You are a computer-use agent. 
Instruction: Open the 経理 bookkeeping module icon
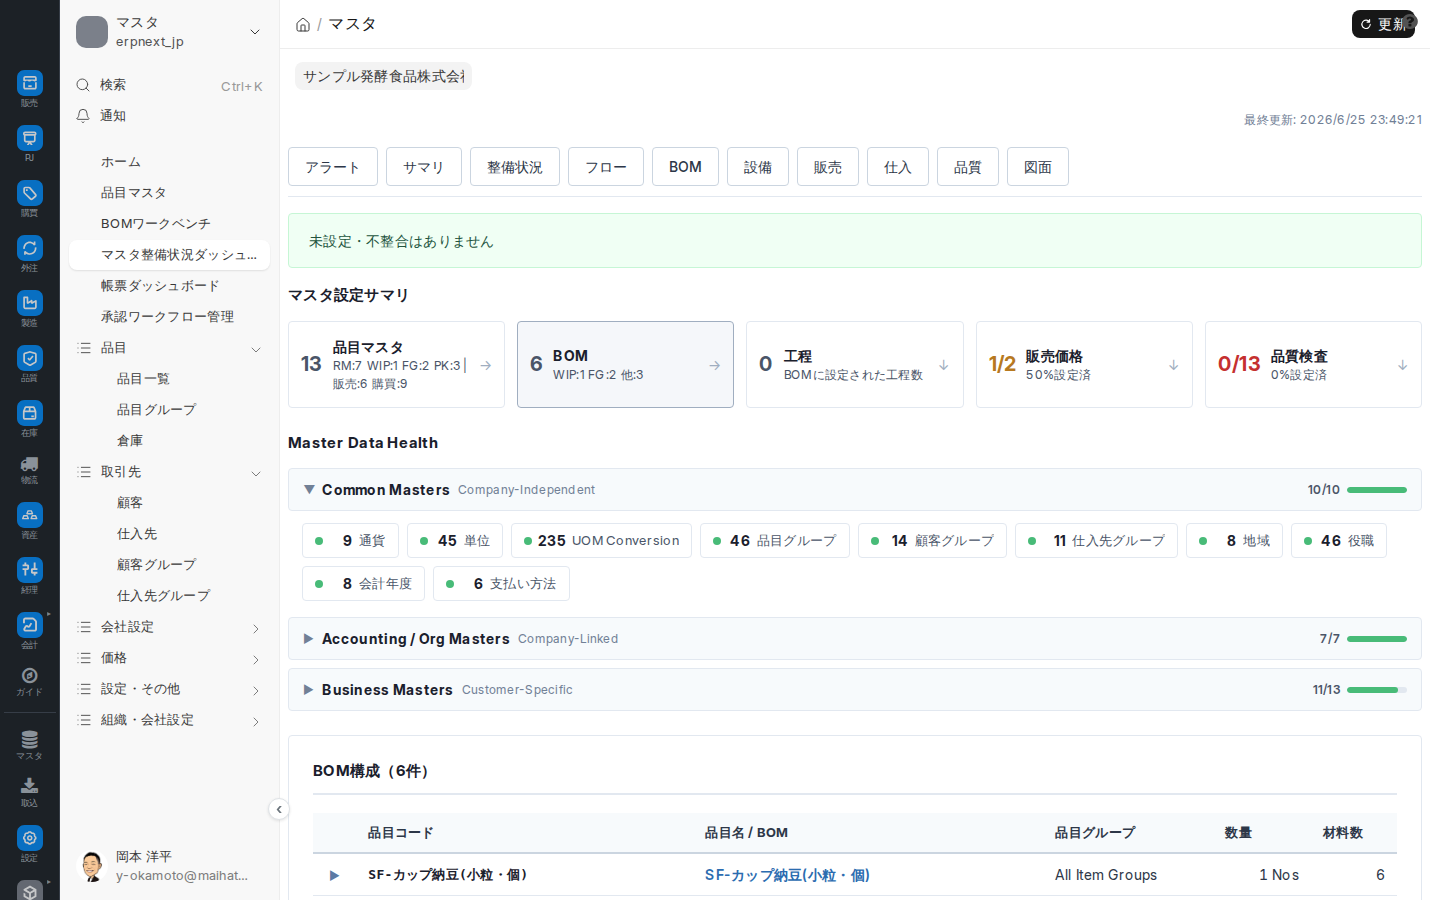coord(30,570)
